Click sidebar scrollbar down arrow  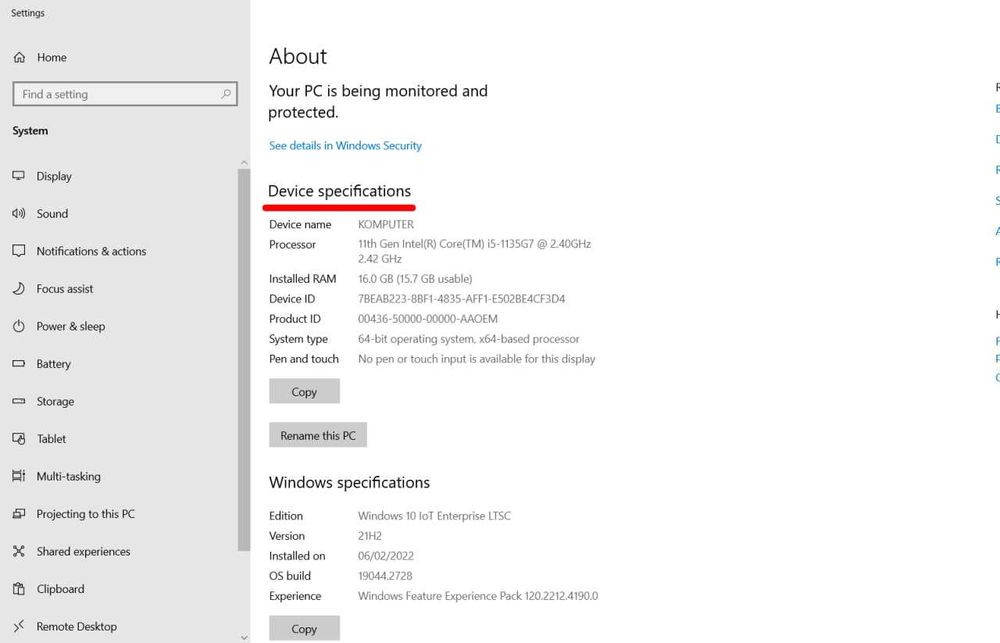point(244,637)
